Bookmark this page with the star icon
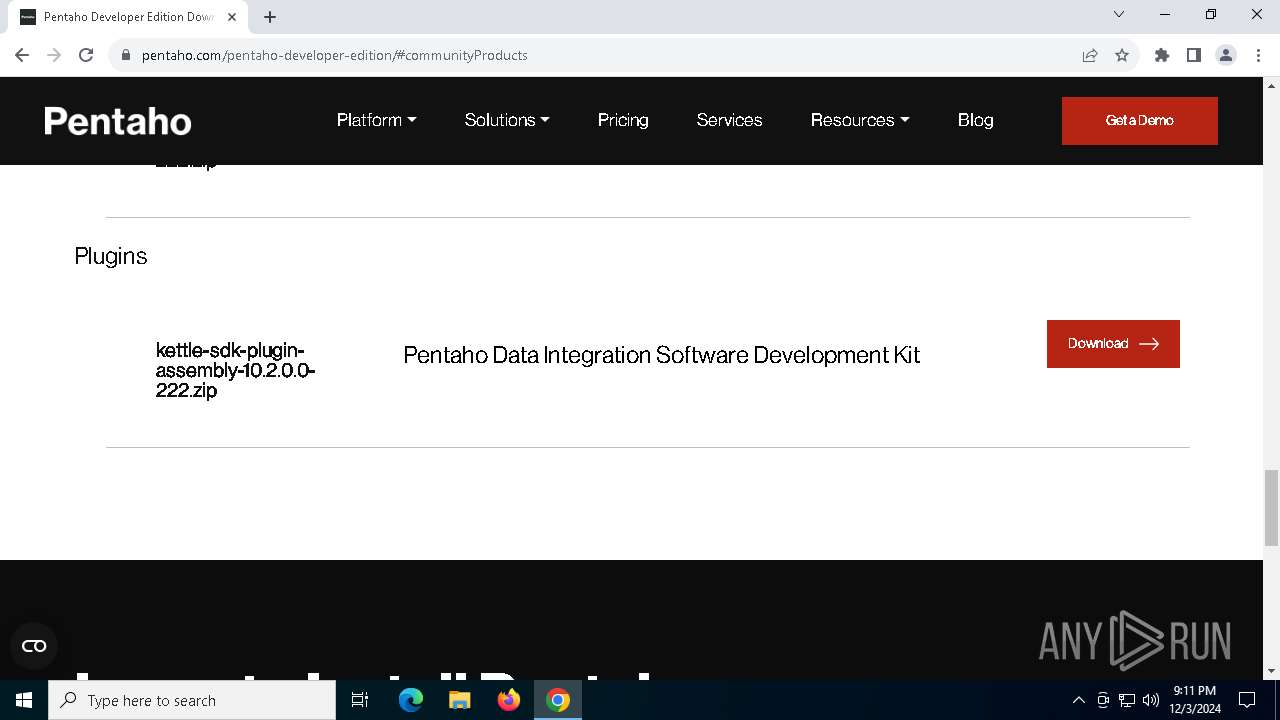This screenshot has height=720, width=1280. pyautogui.click(x=1122, y=55)
